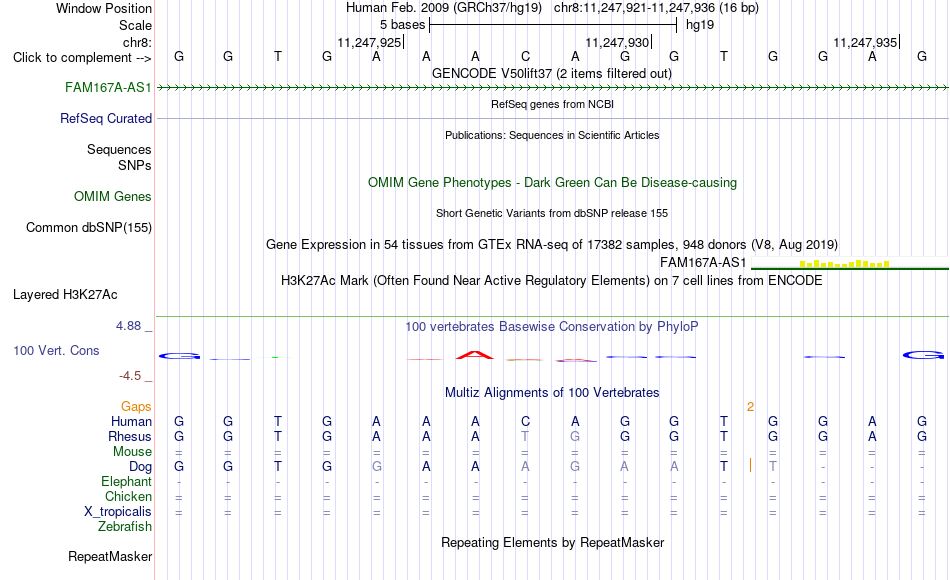Click the Window Position label
This screenshot has width=950, height=580.
tap(104, 8)
